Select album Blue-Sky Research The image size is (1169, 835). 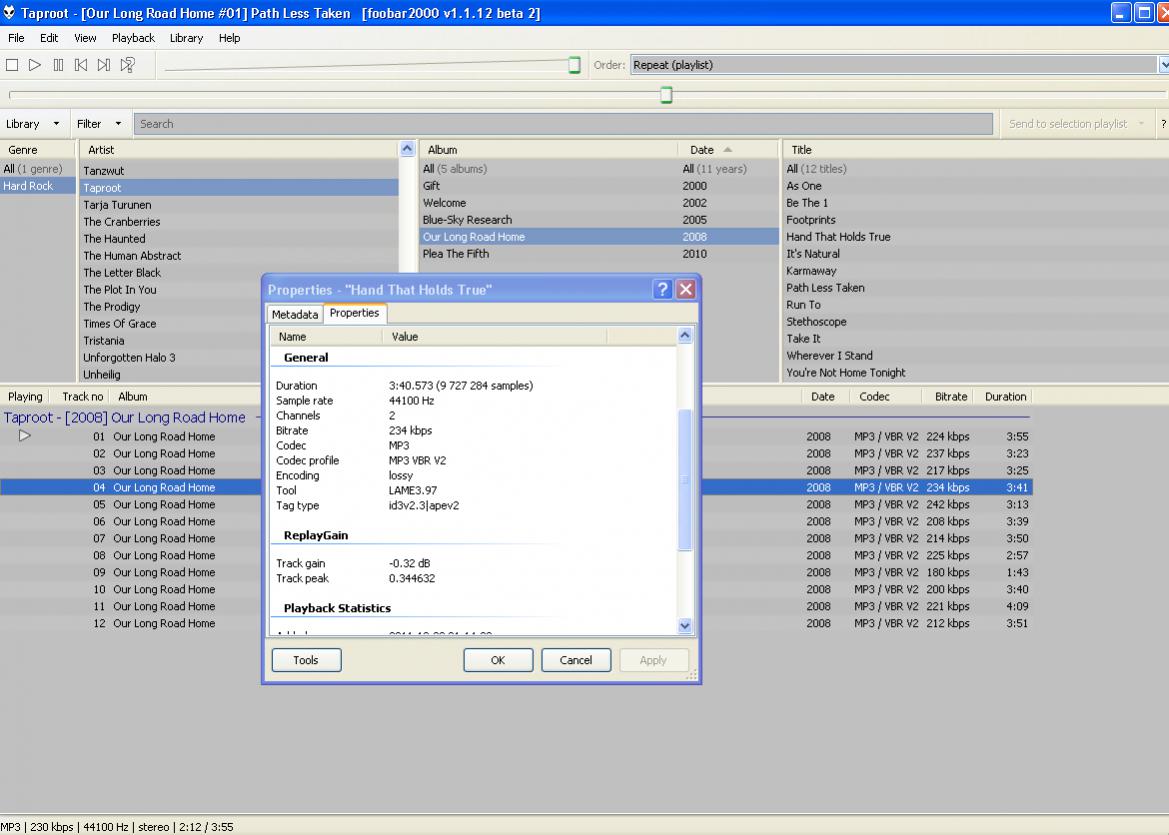(x=599, y=220)
